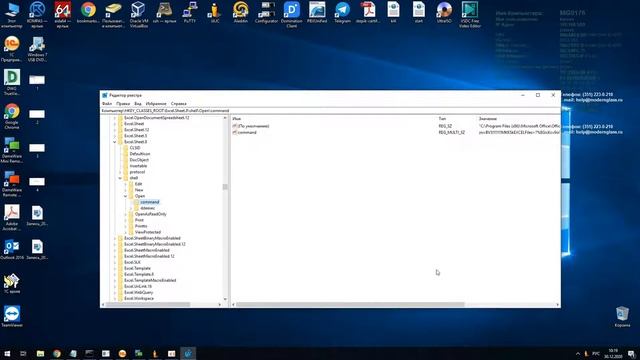Open Windows 7 USB DVD tool icon
Viewport: 640px width, 360px height.
(x=37, y=49)
